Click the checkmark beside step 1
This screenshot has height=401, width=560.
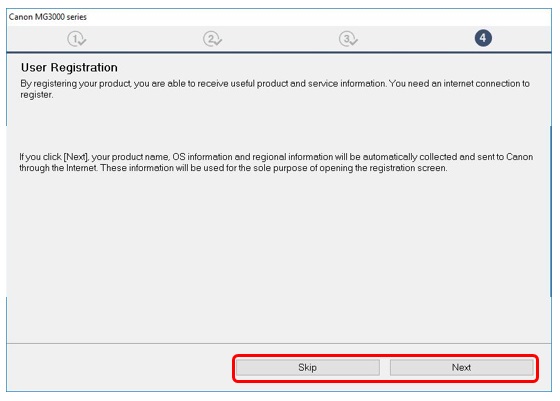82,41
